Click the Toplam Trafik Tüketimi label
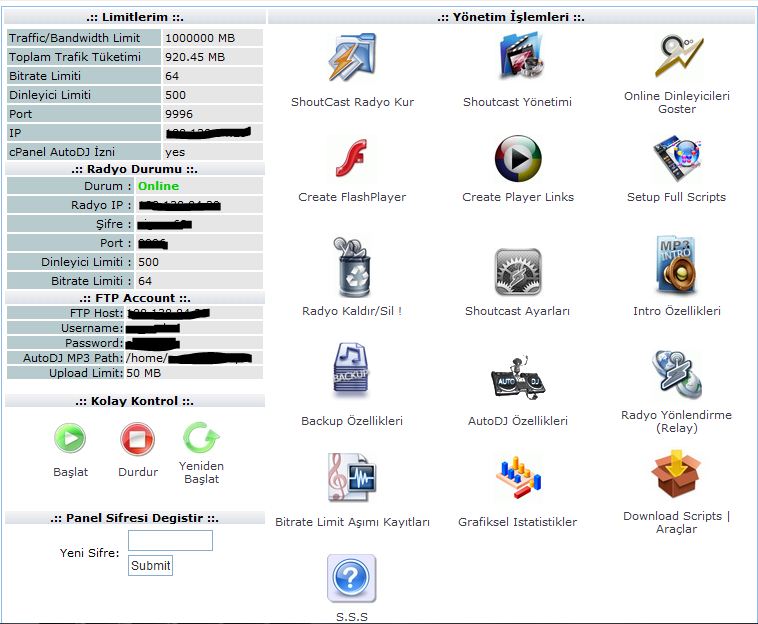This screenshot has height=624, width=758. coord(75,57)
